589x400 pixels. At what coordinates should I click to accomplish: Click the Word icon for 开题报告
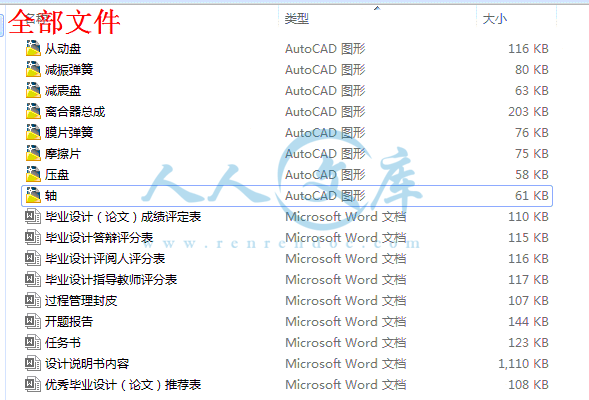coord(33,322)
